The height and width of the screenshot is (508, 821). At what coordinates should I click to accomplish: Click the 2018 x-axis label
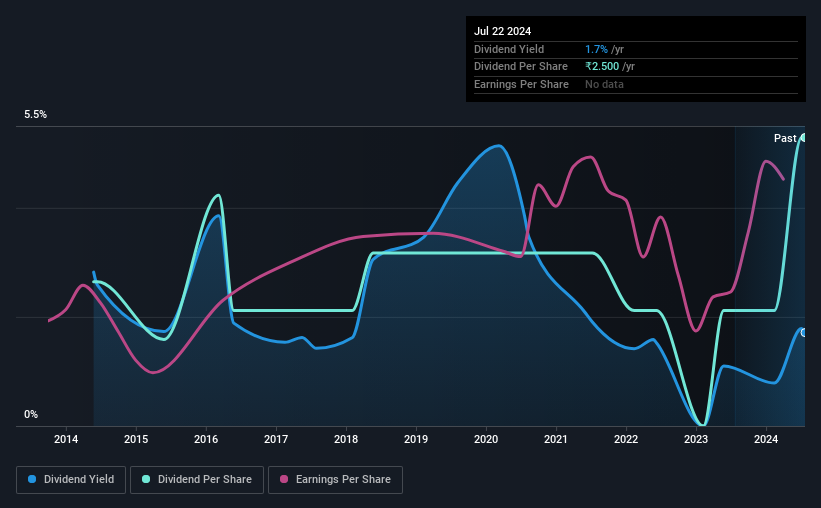(346, 439)
